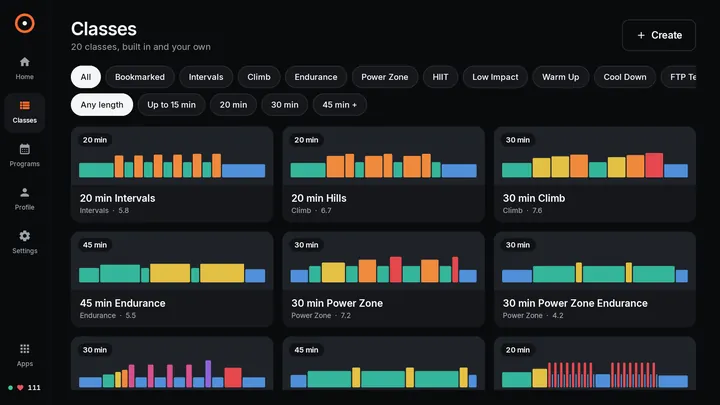Screen dimensions: 720x405
Task: Select the All category filter
Action: coord(86,77)
